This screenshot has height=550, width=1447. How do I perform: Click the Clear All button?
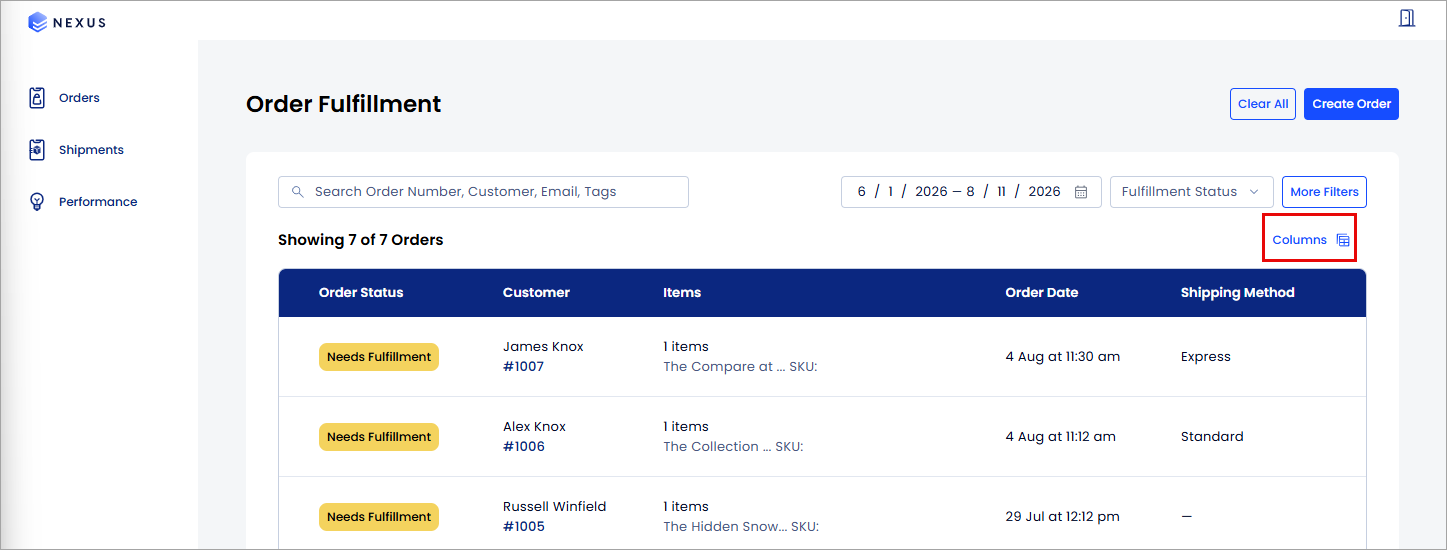pos(1263,104)
